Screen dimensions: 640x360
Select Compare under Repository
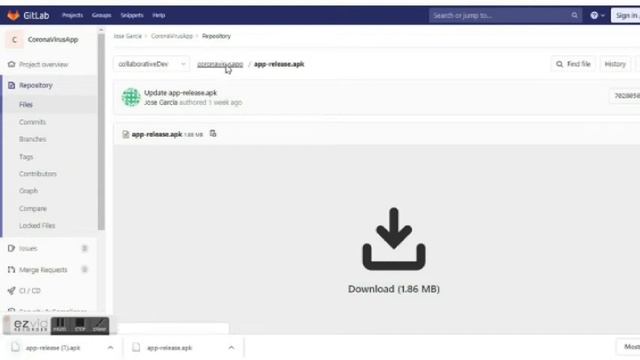[x=33, y=209]
